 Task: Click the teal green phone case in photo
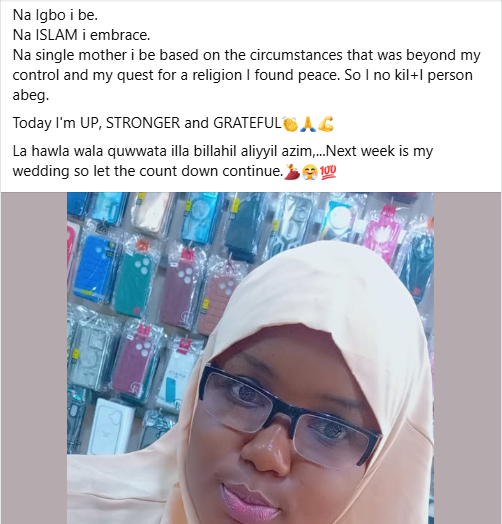point(134,283)
